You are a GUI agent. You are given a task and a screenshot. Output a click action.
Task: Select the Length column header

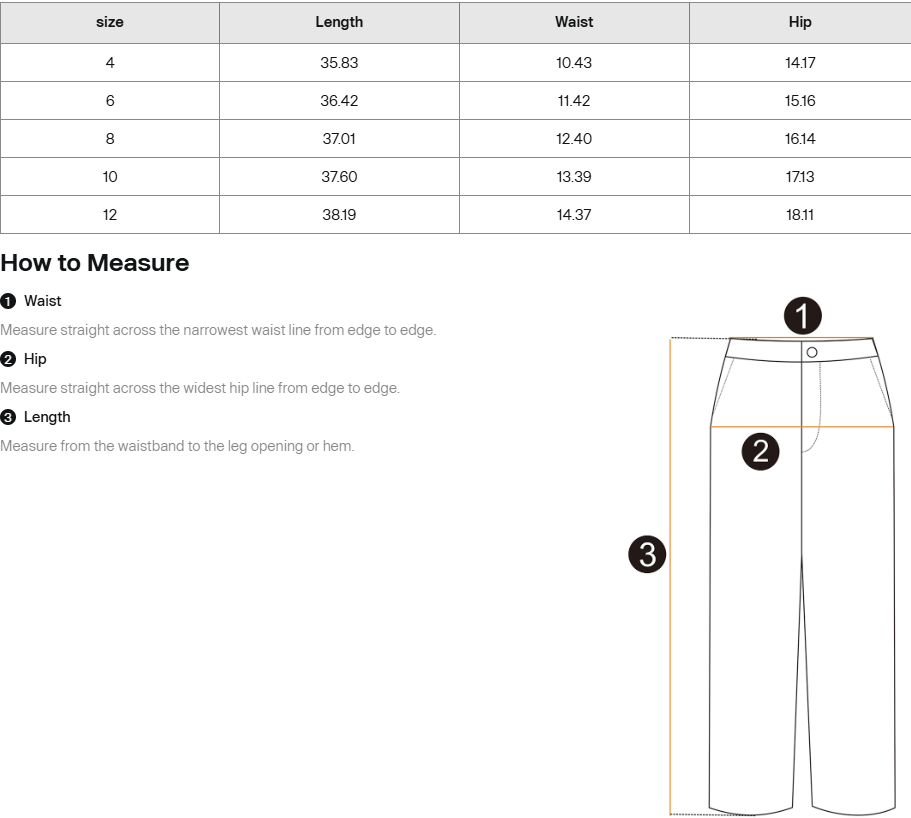[x=339, y=22]
